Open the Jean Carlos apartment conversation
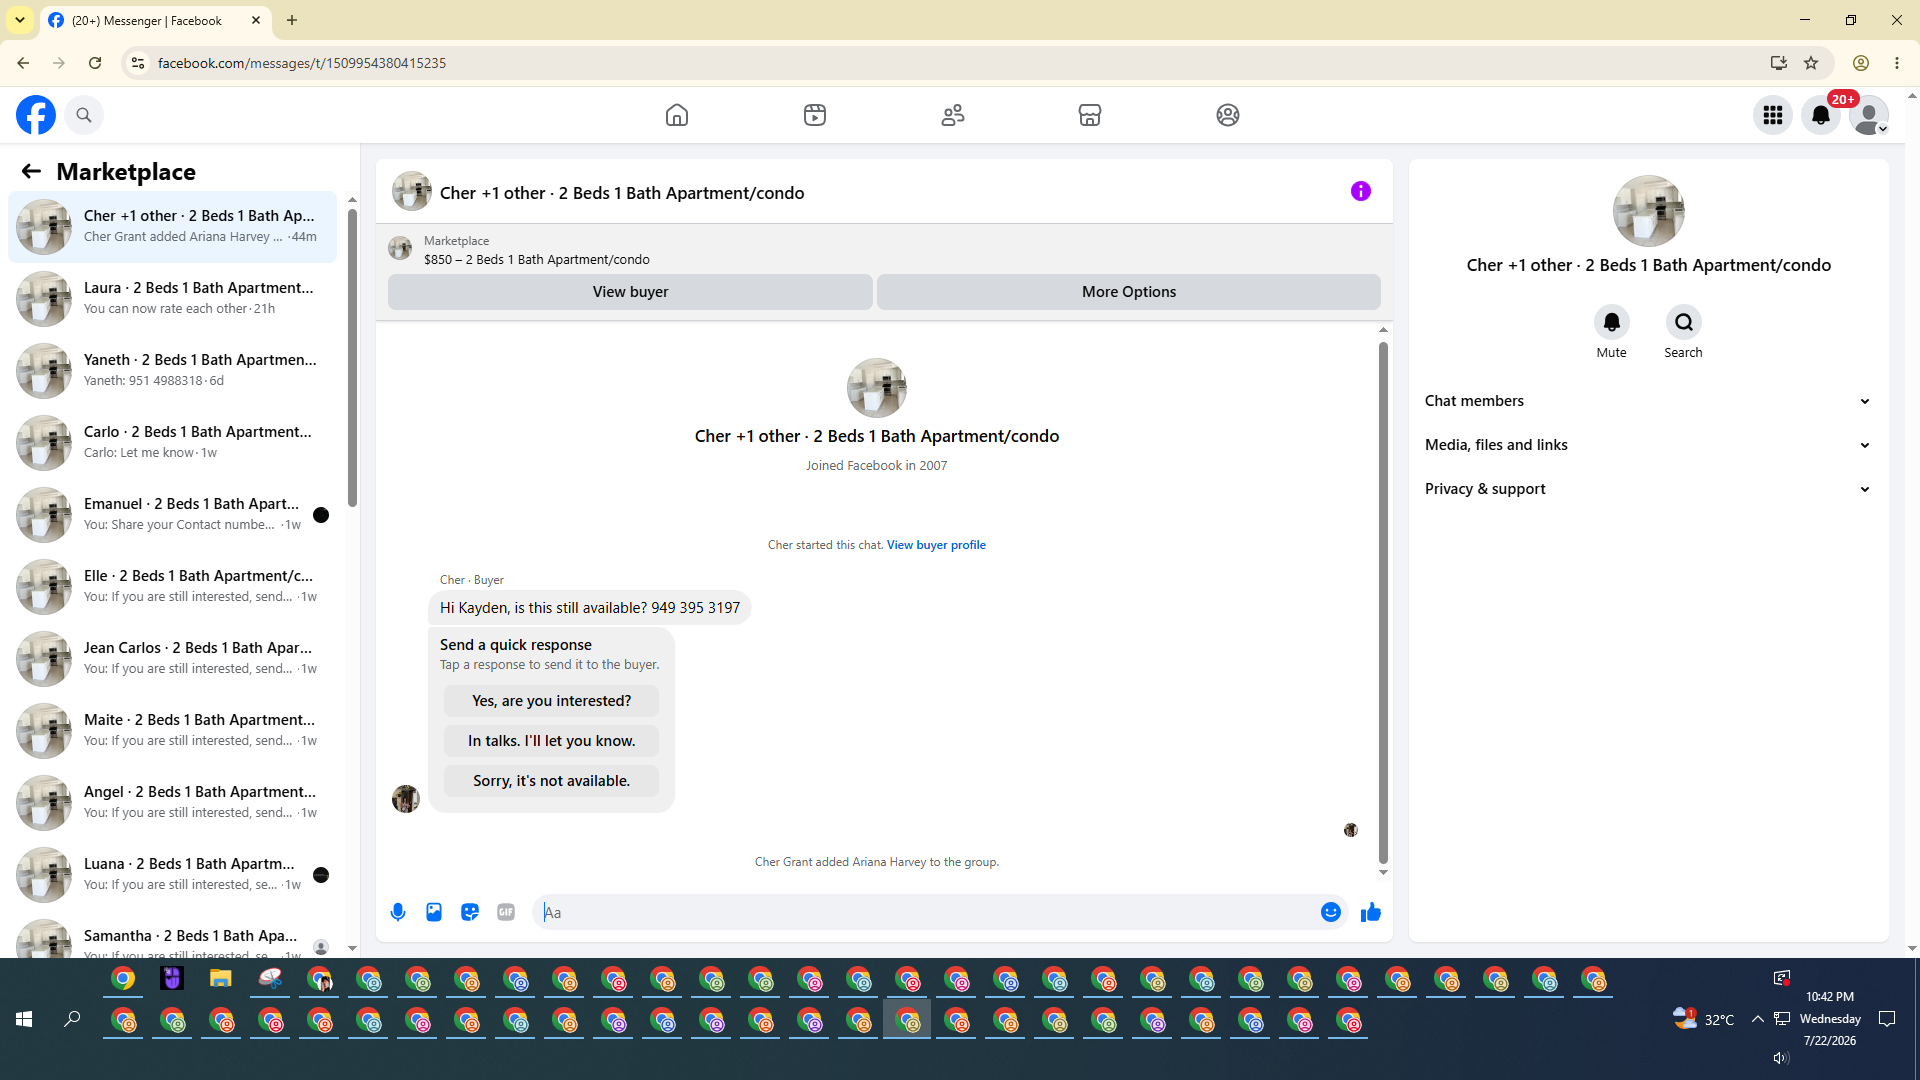This screenshot has width=1920, height=1080. [173, 659]
